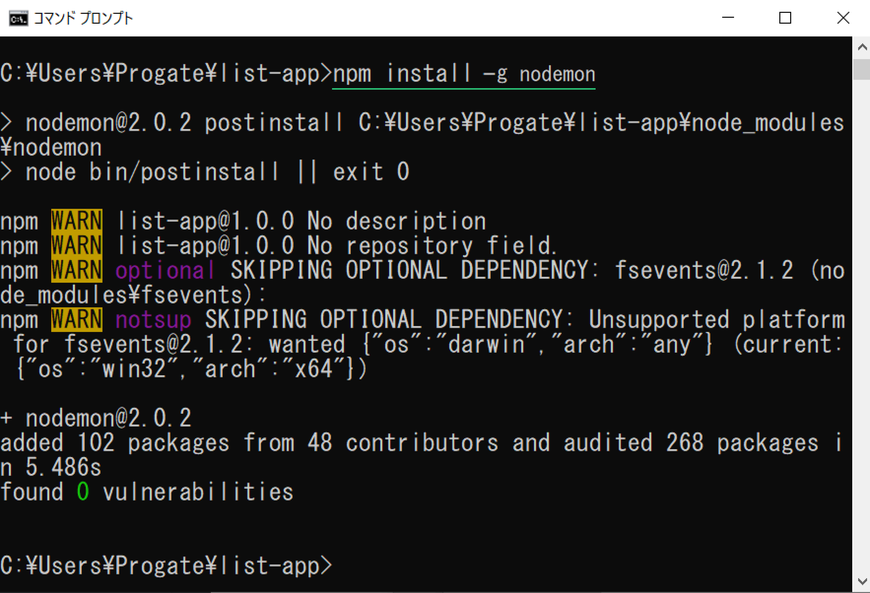Click the added 102 packages summary line

(x=422, y=455)
